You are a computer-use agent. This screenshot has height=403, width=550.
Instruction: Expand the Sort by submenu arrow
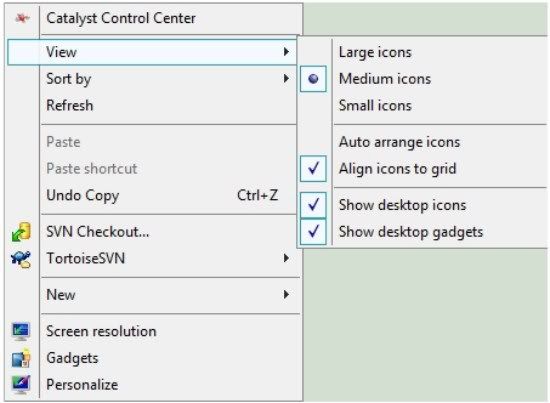pyautogui.click(x=286, y=79)
